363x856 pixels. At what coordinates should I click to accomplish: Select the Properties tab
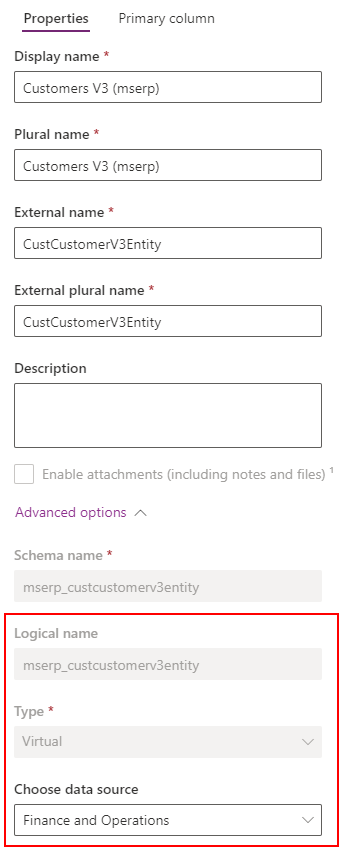point(56,19)
